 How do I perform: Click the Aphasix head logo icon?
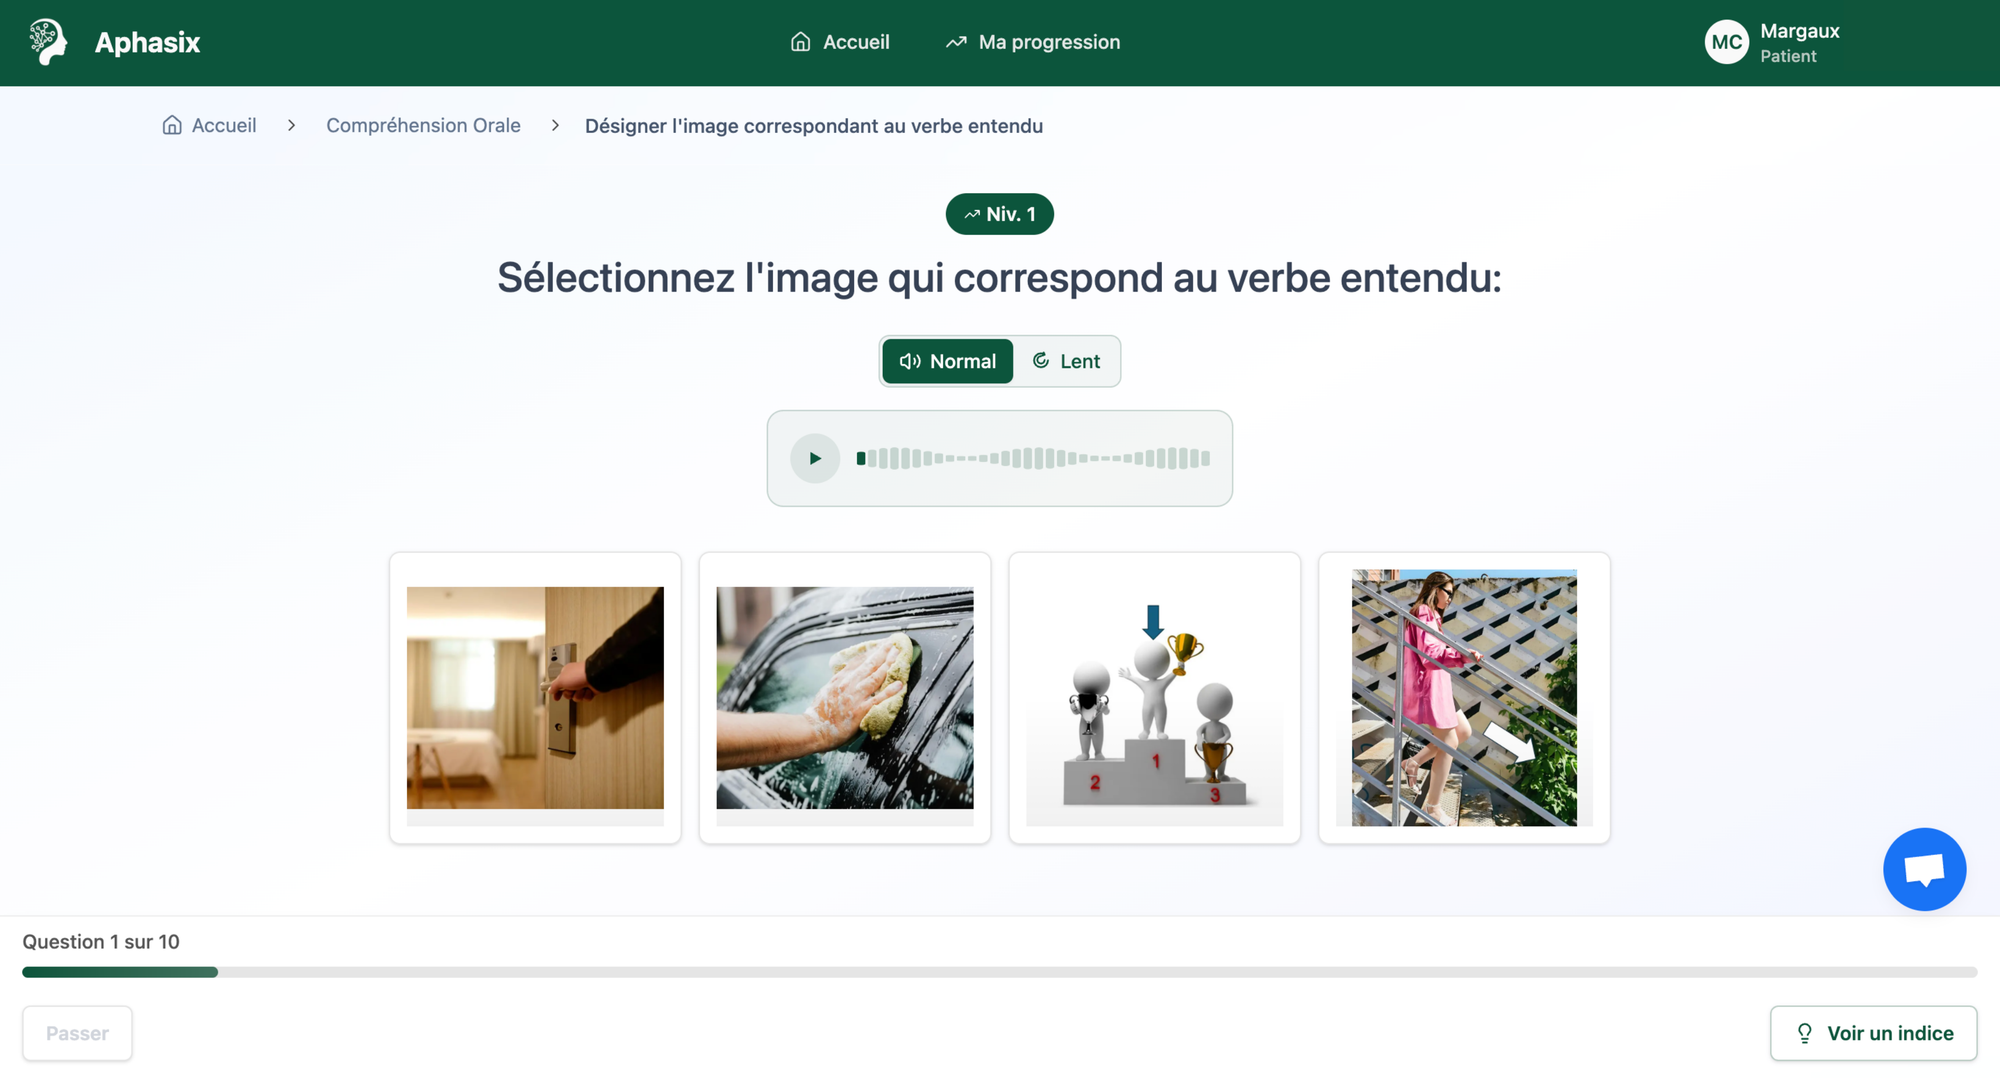coord(47,42)
